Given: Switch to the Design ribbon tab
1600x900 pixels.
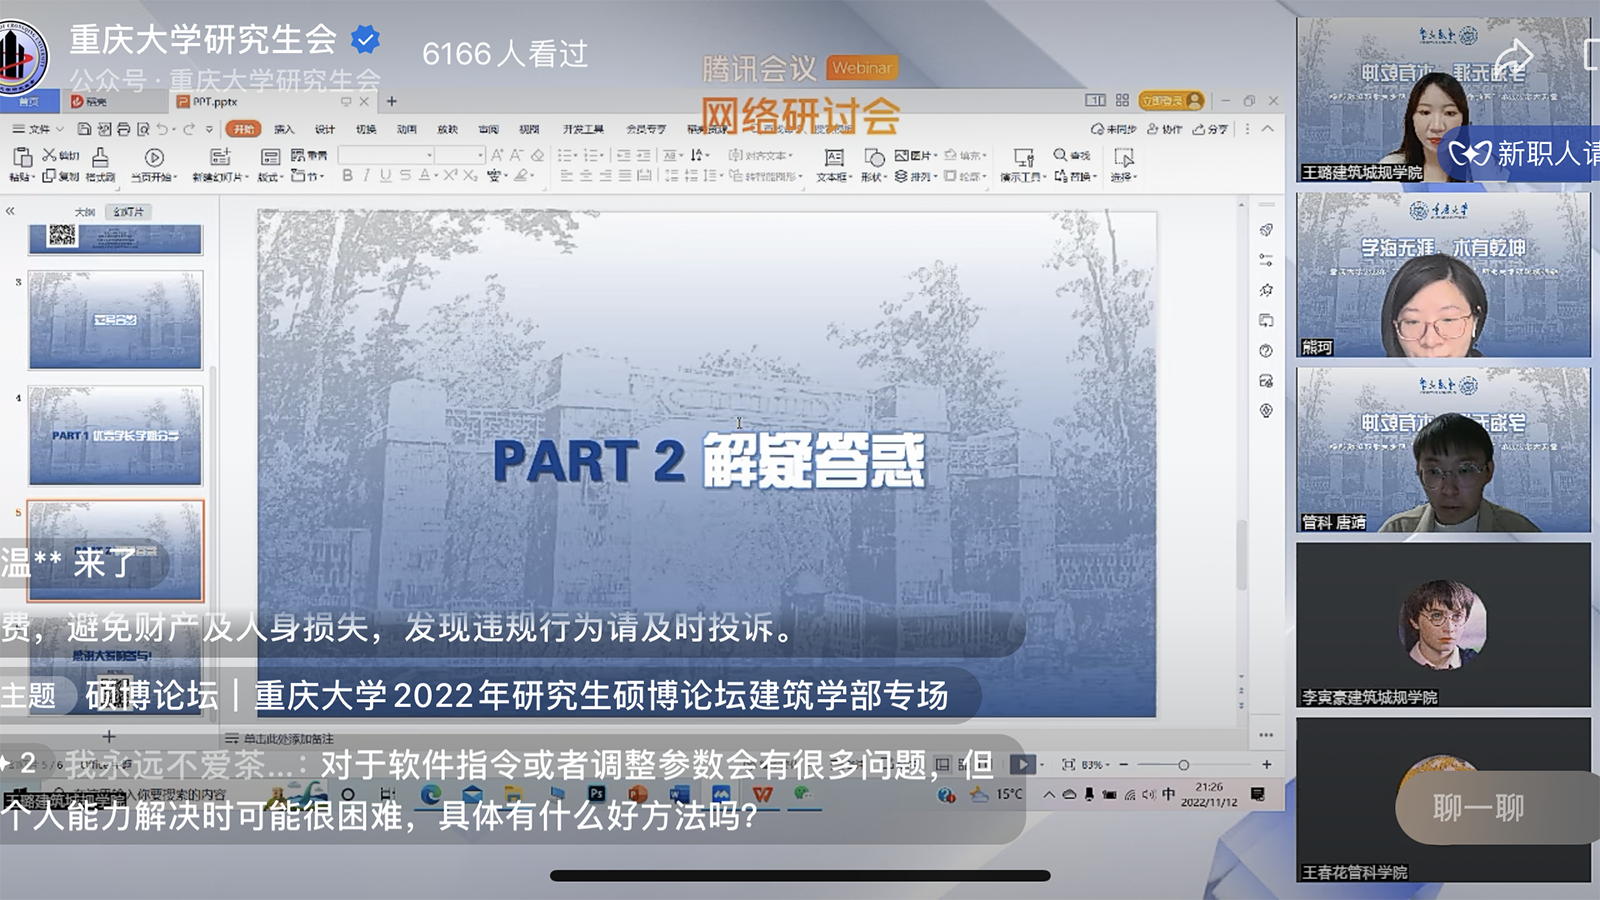Looking at the screenshot, I should coord(325,129).
